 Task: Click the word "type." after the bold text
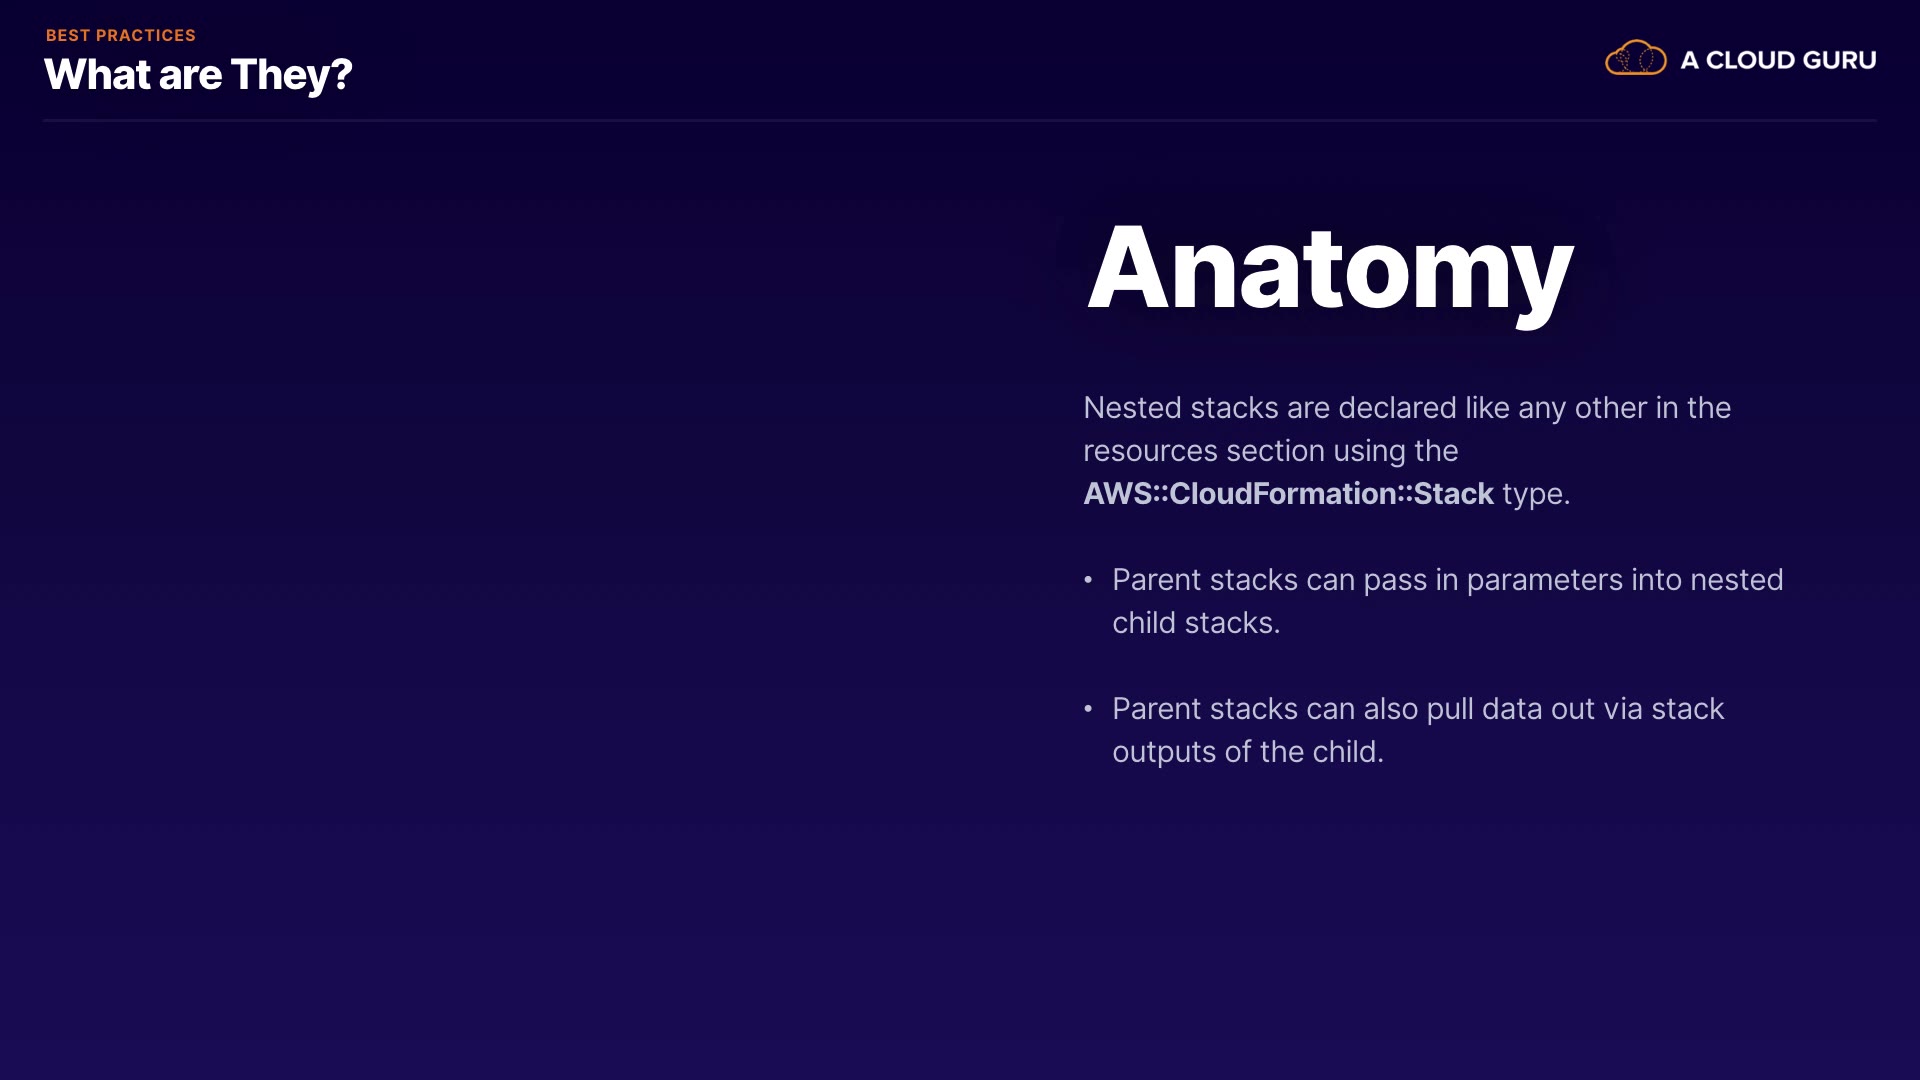[1536, 494]
